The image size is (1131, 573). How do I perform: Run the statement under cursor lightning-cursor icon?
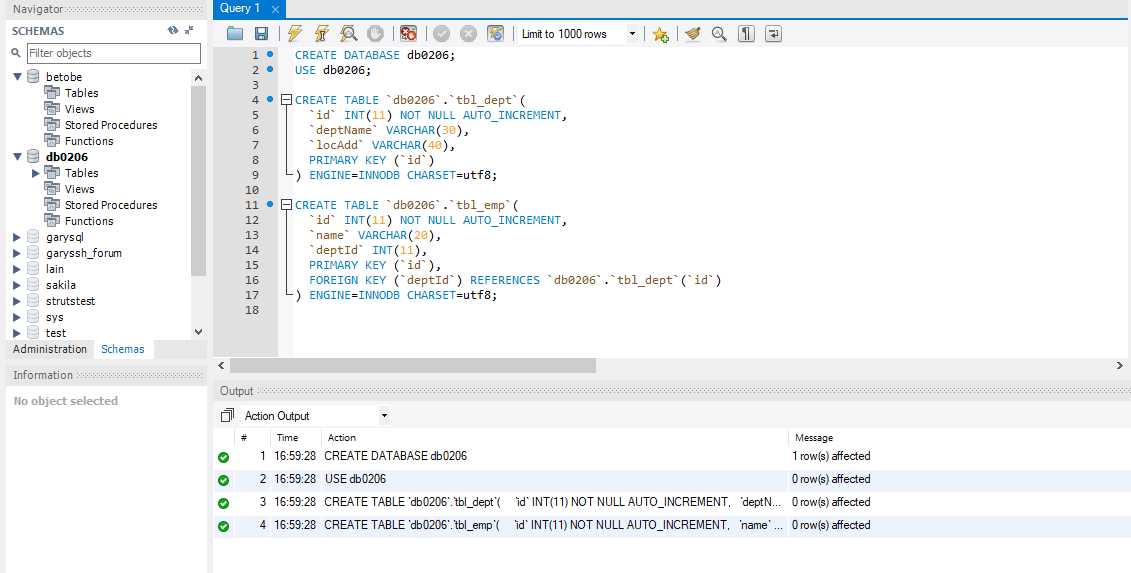322,34
